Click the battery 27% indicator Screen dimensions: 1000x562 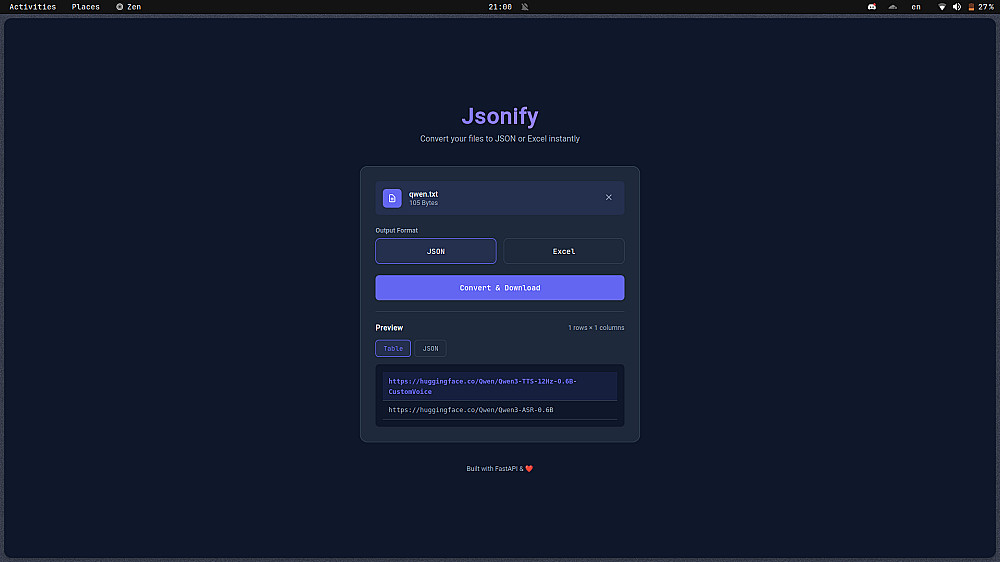click(981, 6)
